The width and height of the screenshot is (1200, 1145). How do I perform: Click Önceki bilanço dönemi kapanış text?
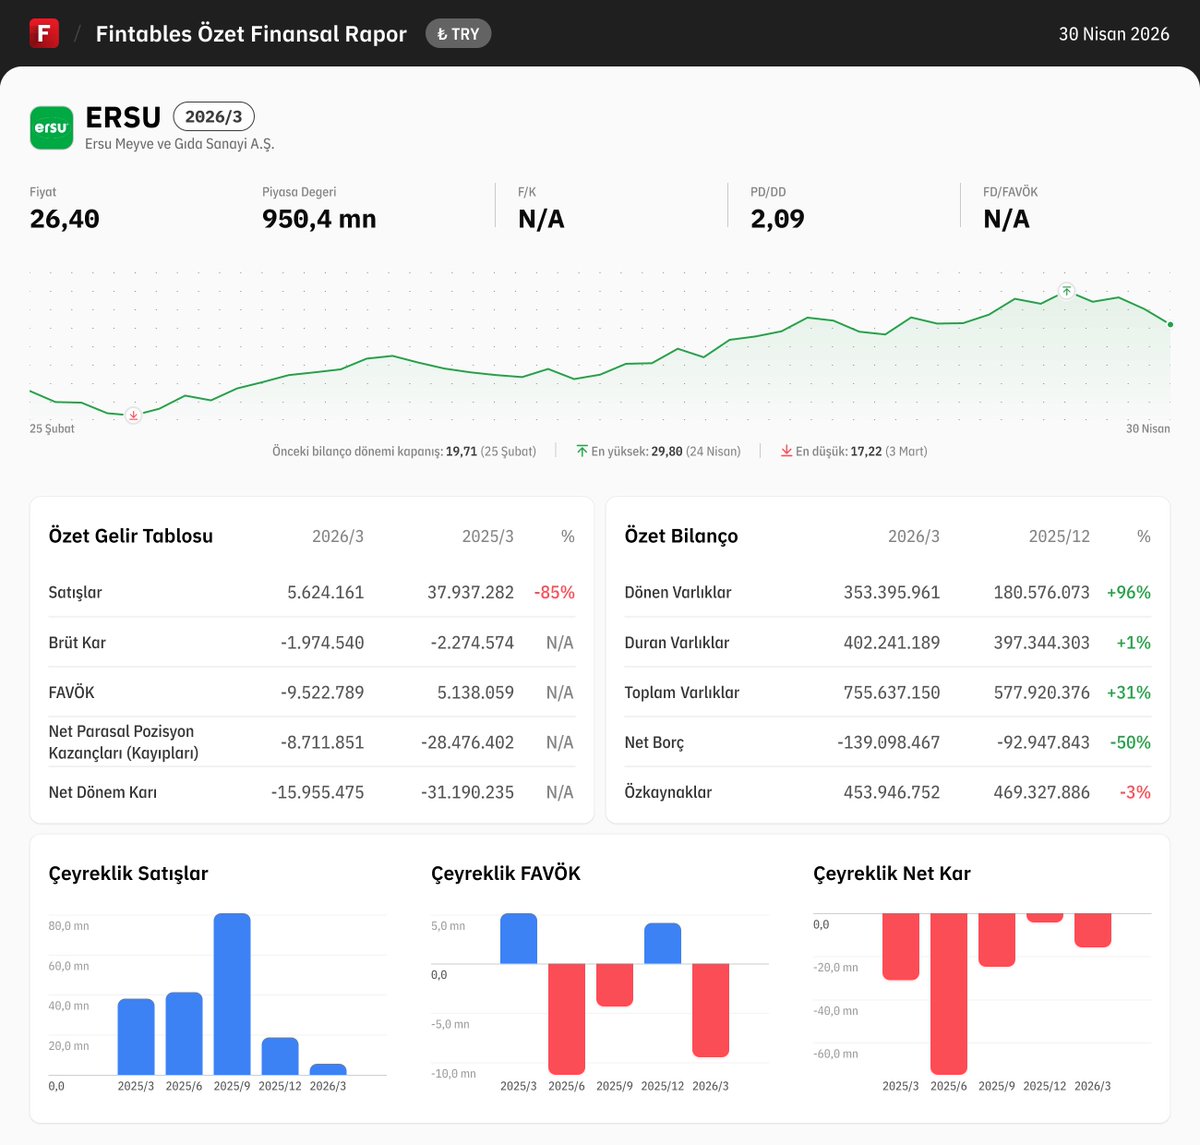(x=404, y=451)
